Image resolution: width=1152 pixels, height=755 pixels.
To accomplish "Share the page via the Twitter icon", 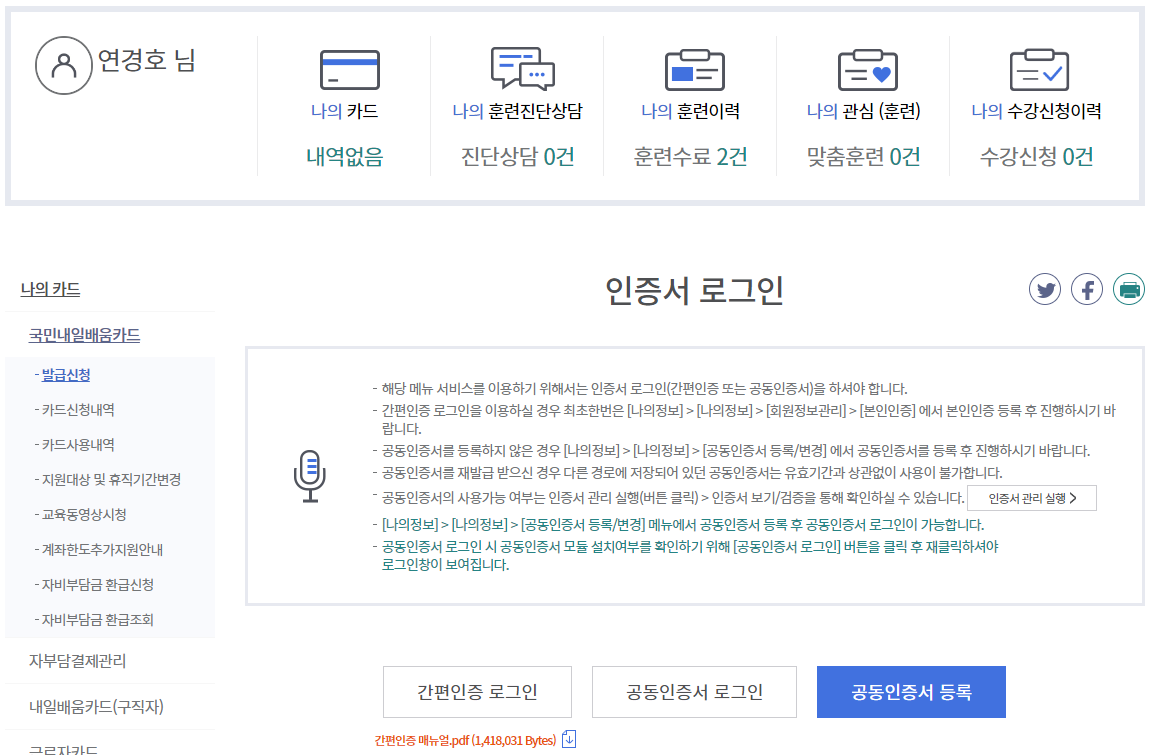I will [x=1044, y=289].
